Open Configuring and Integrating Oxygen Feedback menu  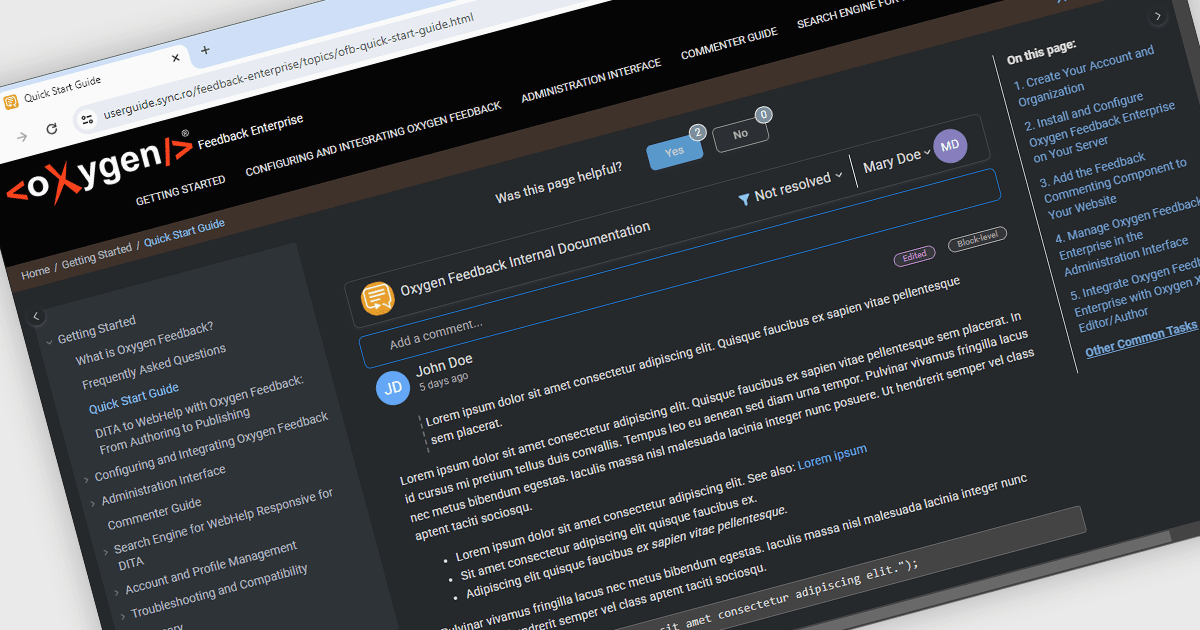(x=373, y=138)
